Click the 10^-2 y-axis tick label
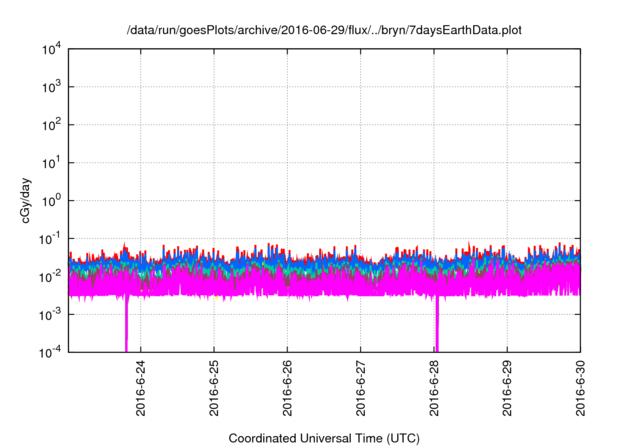640x448 pixels. click(x=49, y=277)
